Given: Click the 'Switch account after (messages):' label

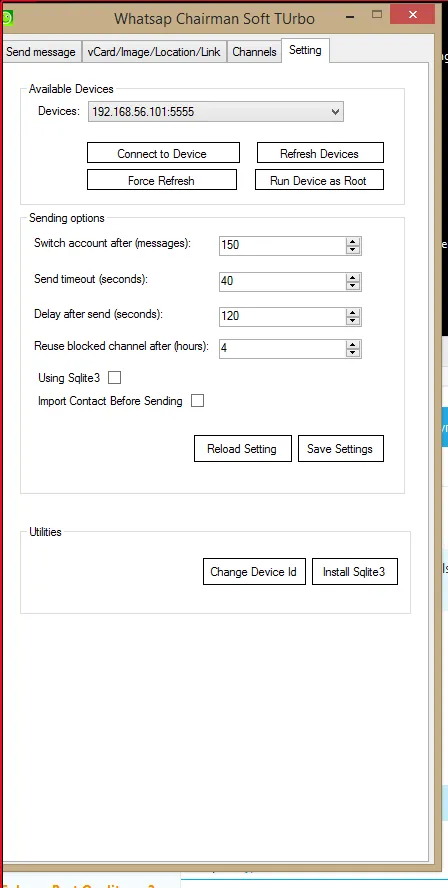Looking at the screenshot, I should click(x=113, y=244).
